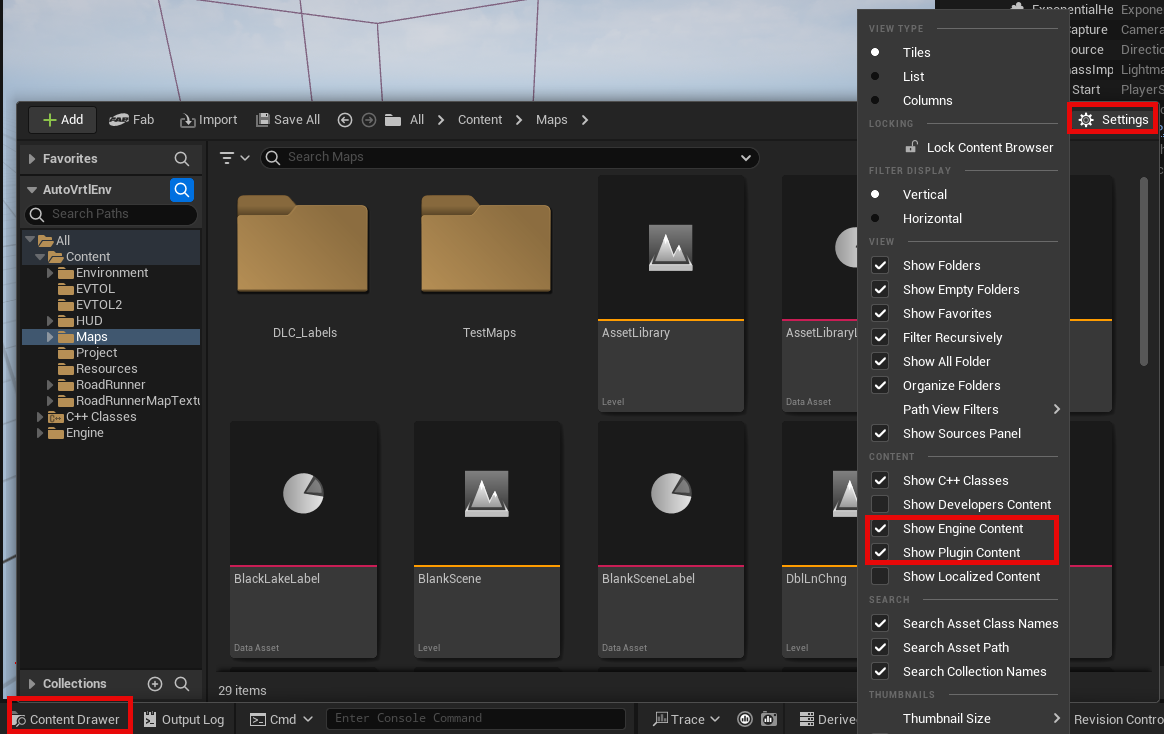1164x734 pixels.
Task: Select Content in the breadcrumb path
Action: click(x=479, y=119)
